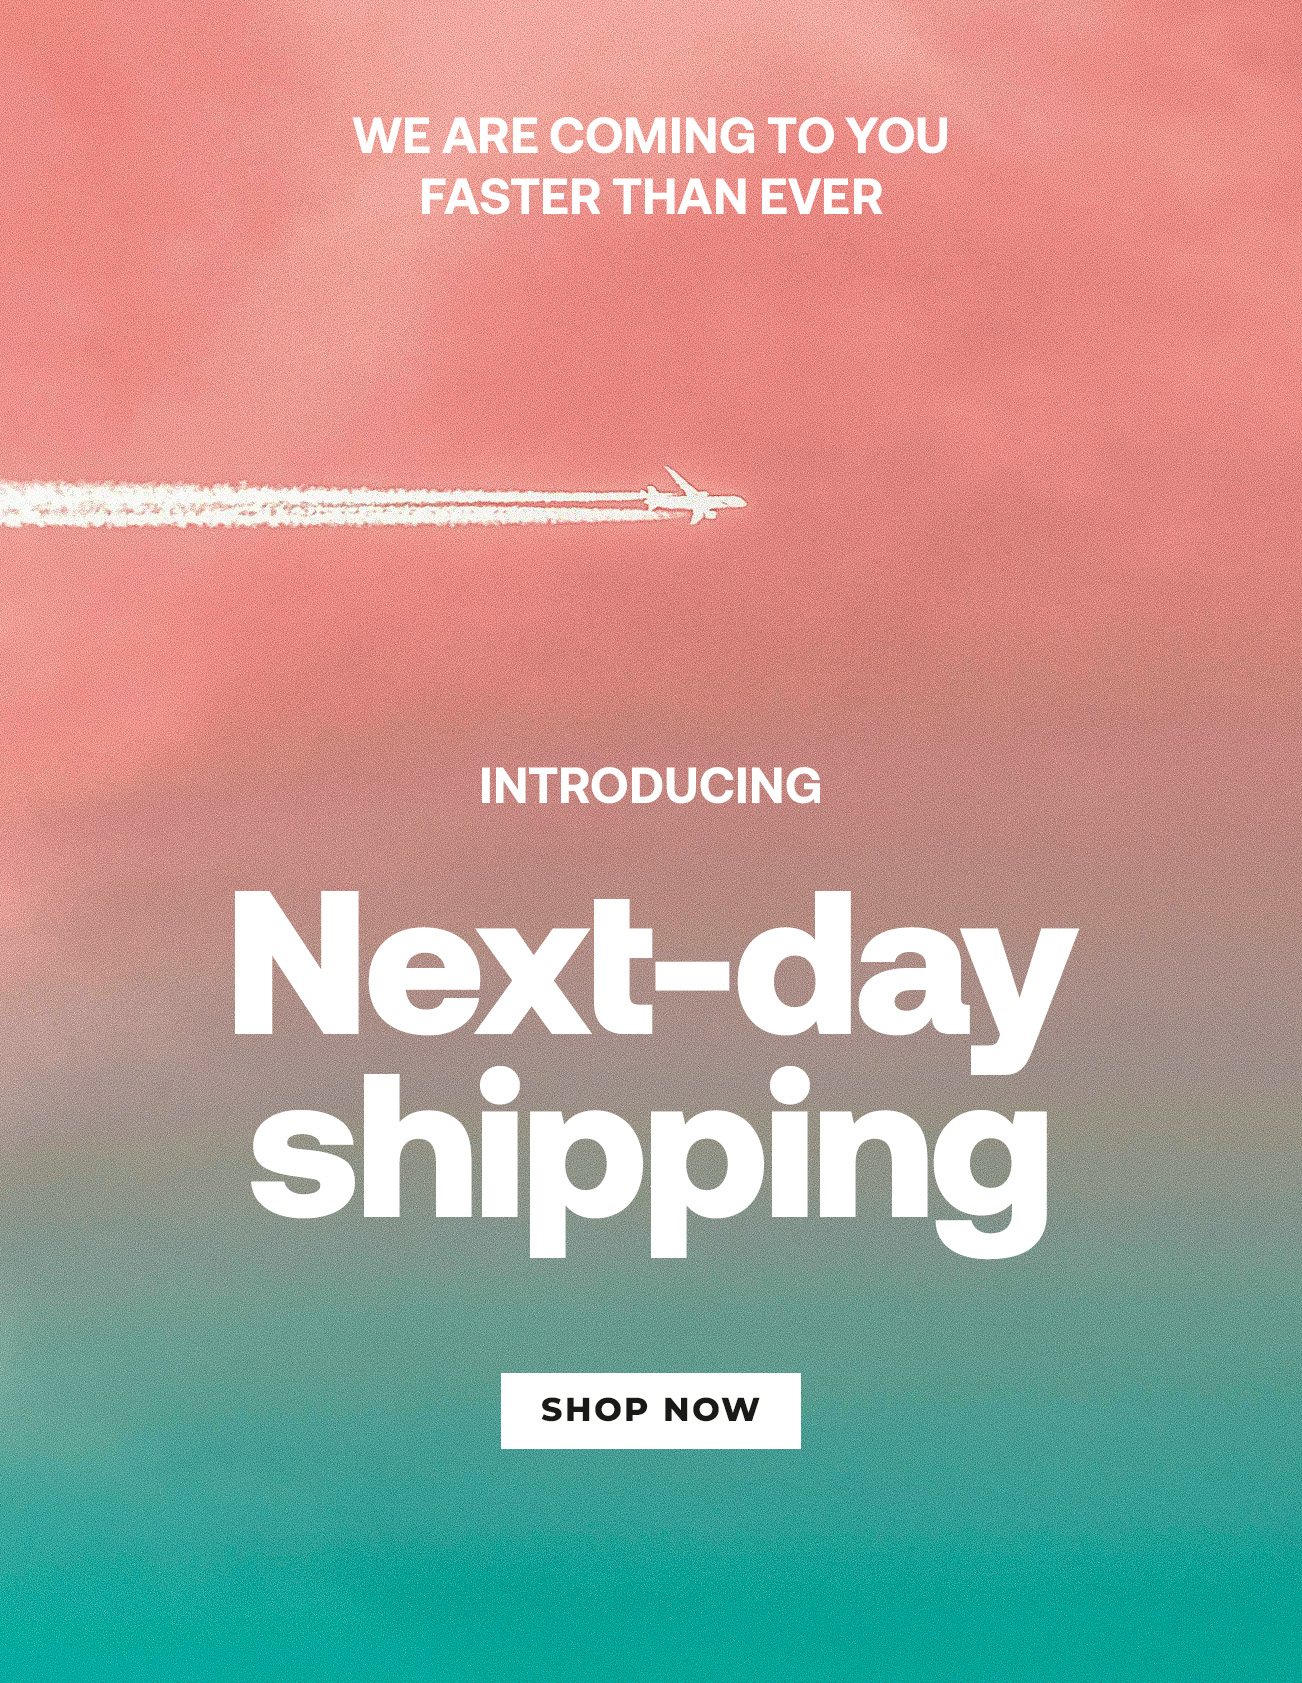Click the word SHOP on button
1302x1683 pixels.
pos(594,1410)
